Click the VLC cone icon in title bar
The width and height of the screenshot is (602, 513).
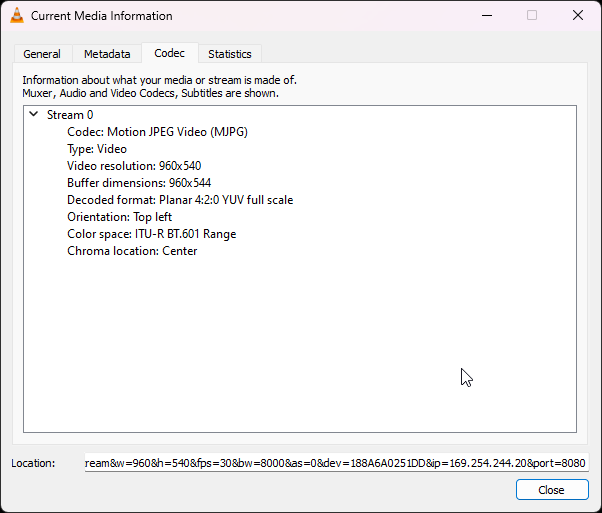coord(17,16)
